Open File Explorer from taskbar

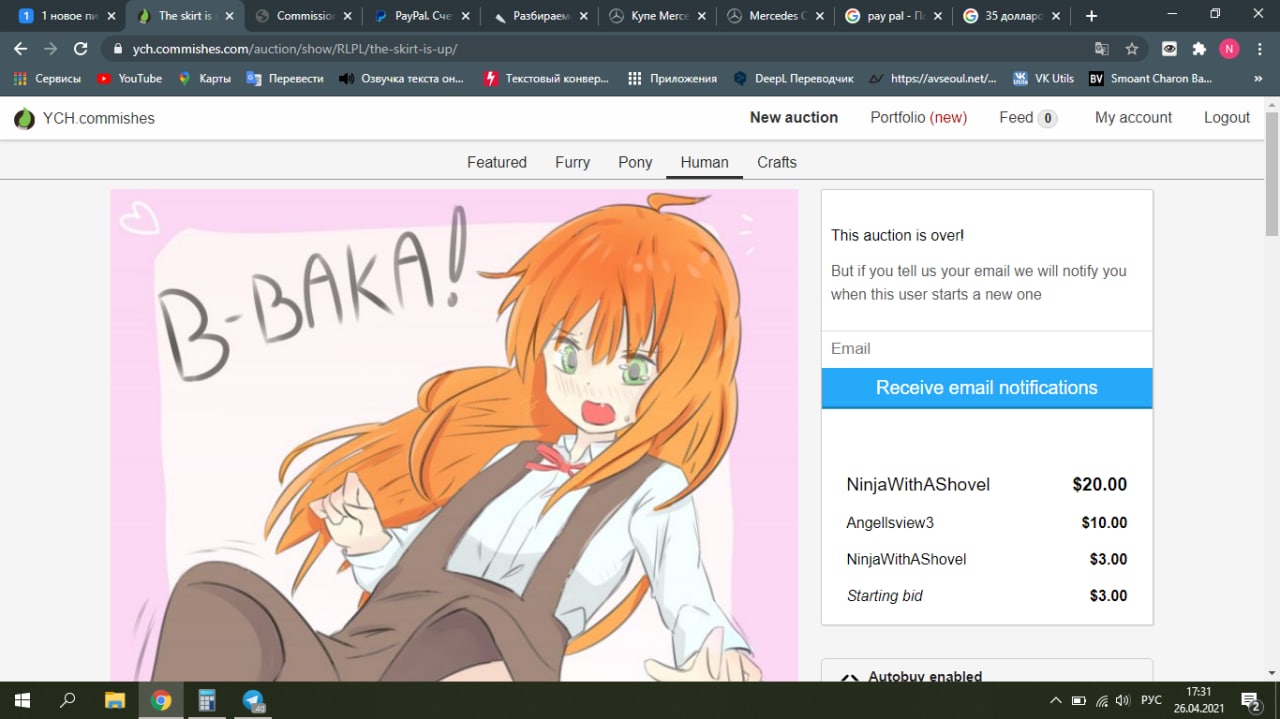click(x=114, y=700)
